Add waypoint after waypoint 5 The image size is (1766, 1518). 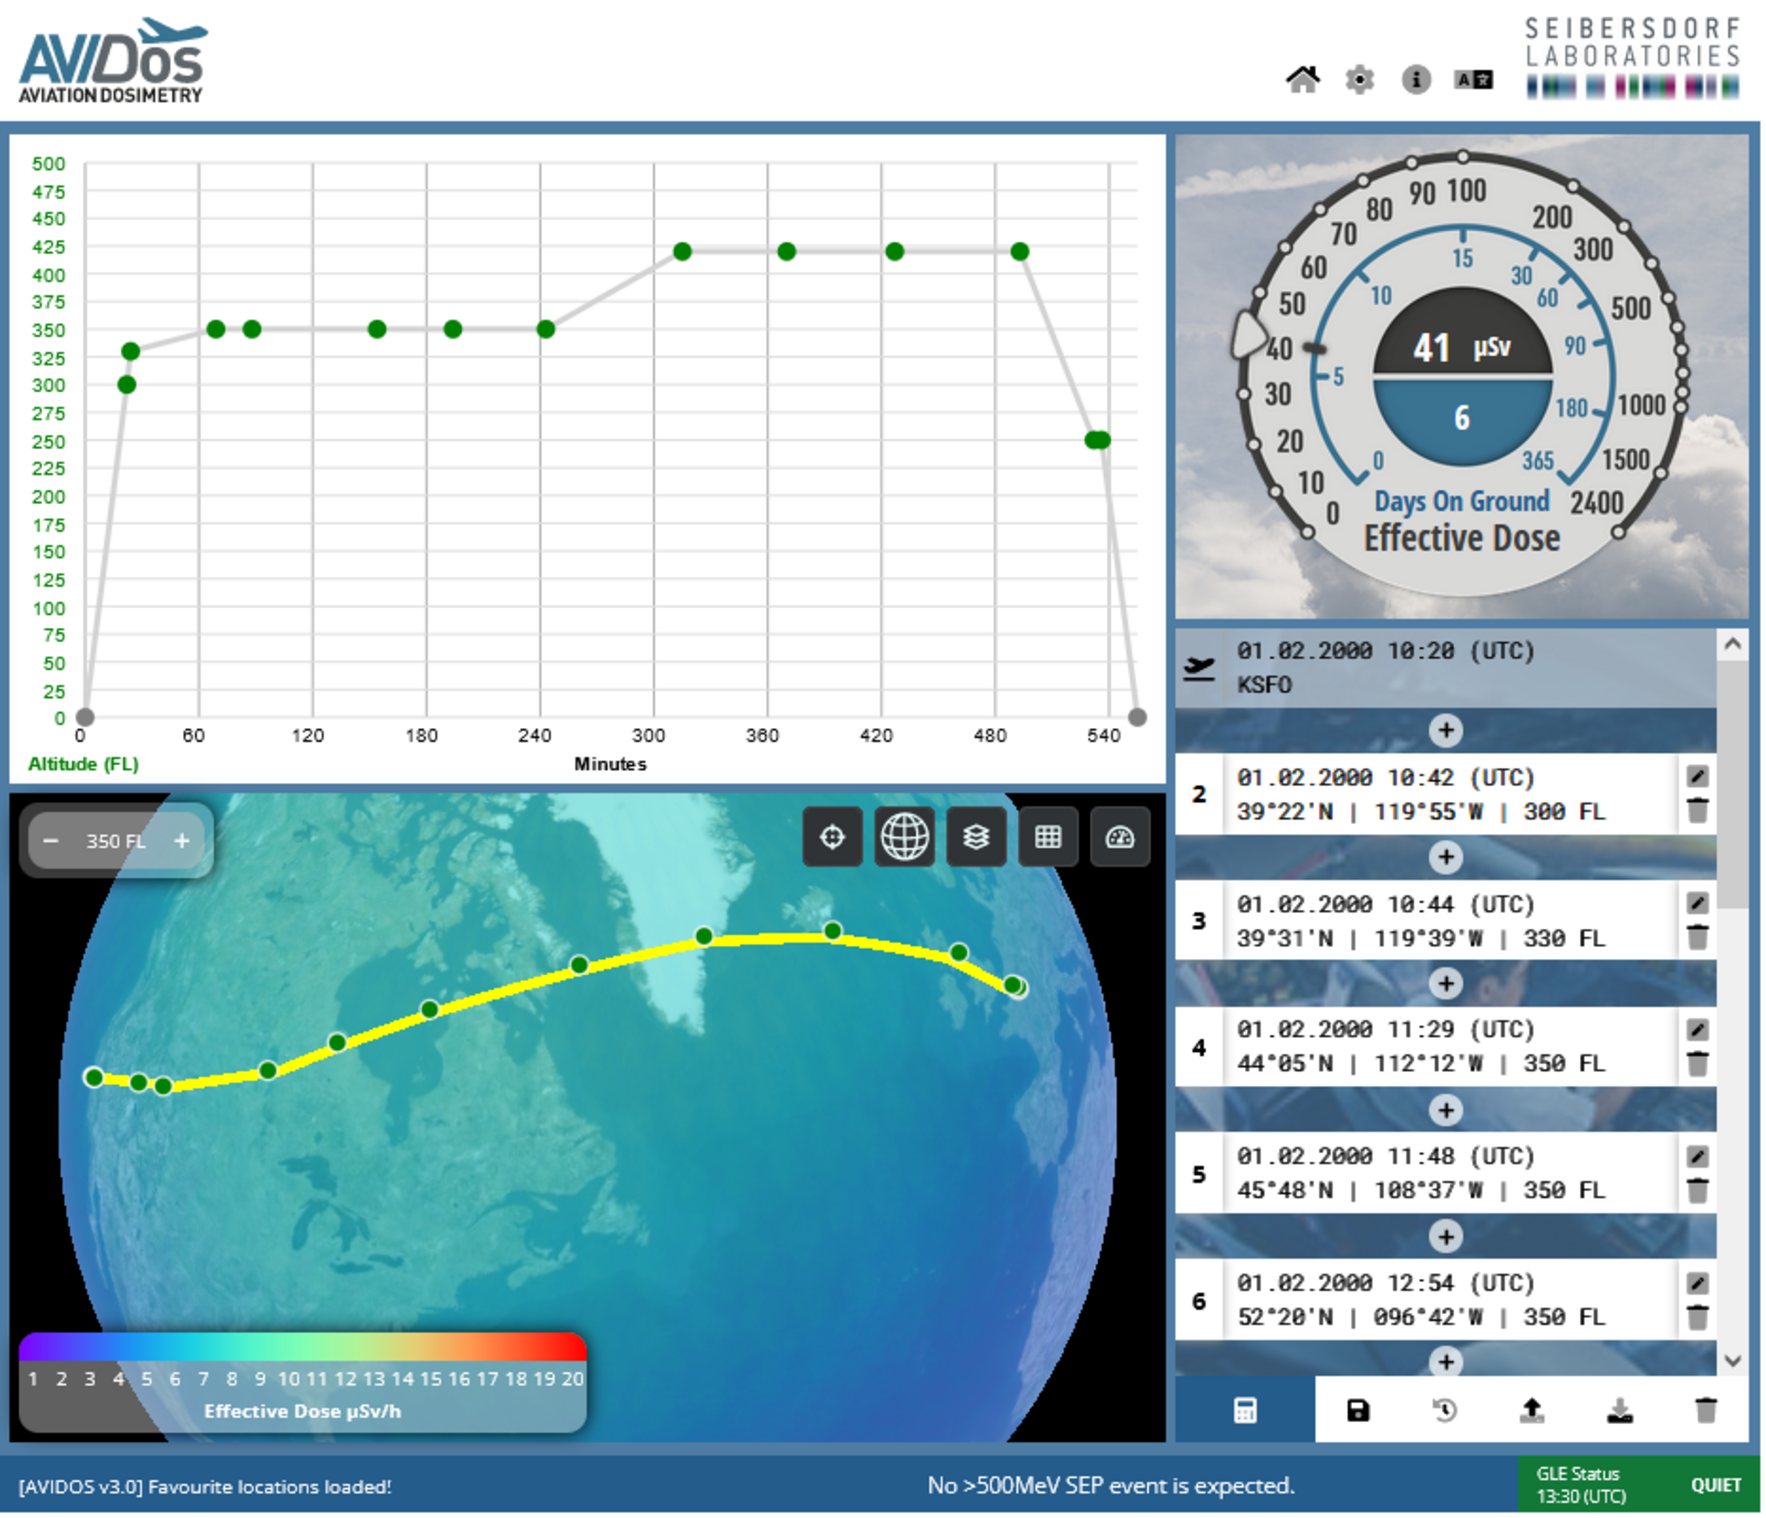(1445, 1237)
